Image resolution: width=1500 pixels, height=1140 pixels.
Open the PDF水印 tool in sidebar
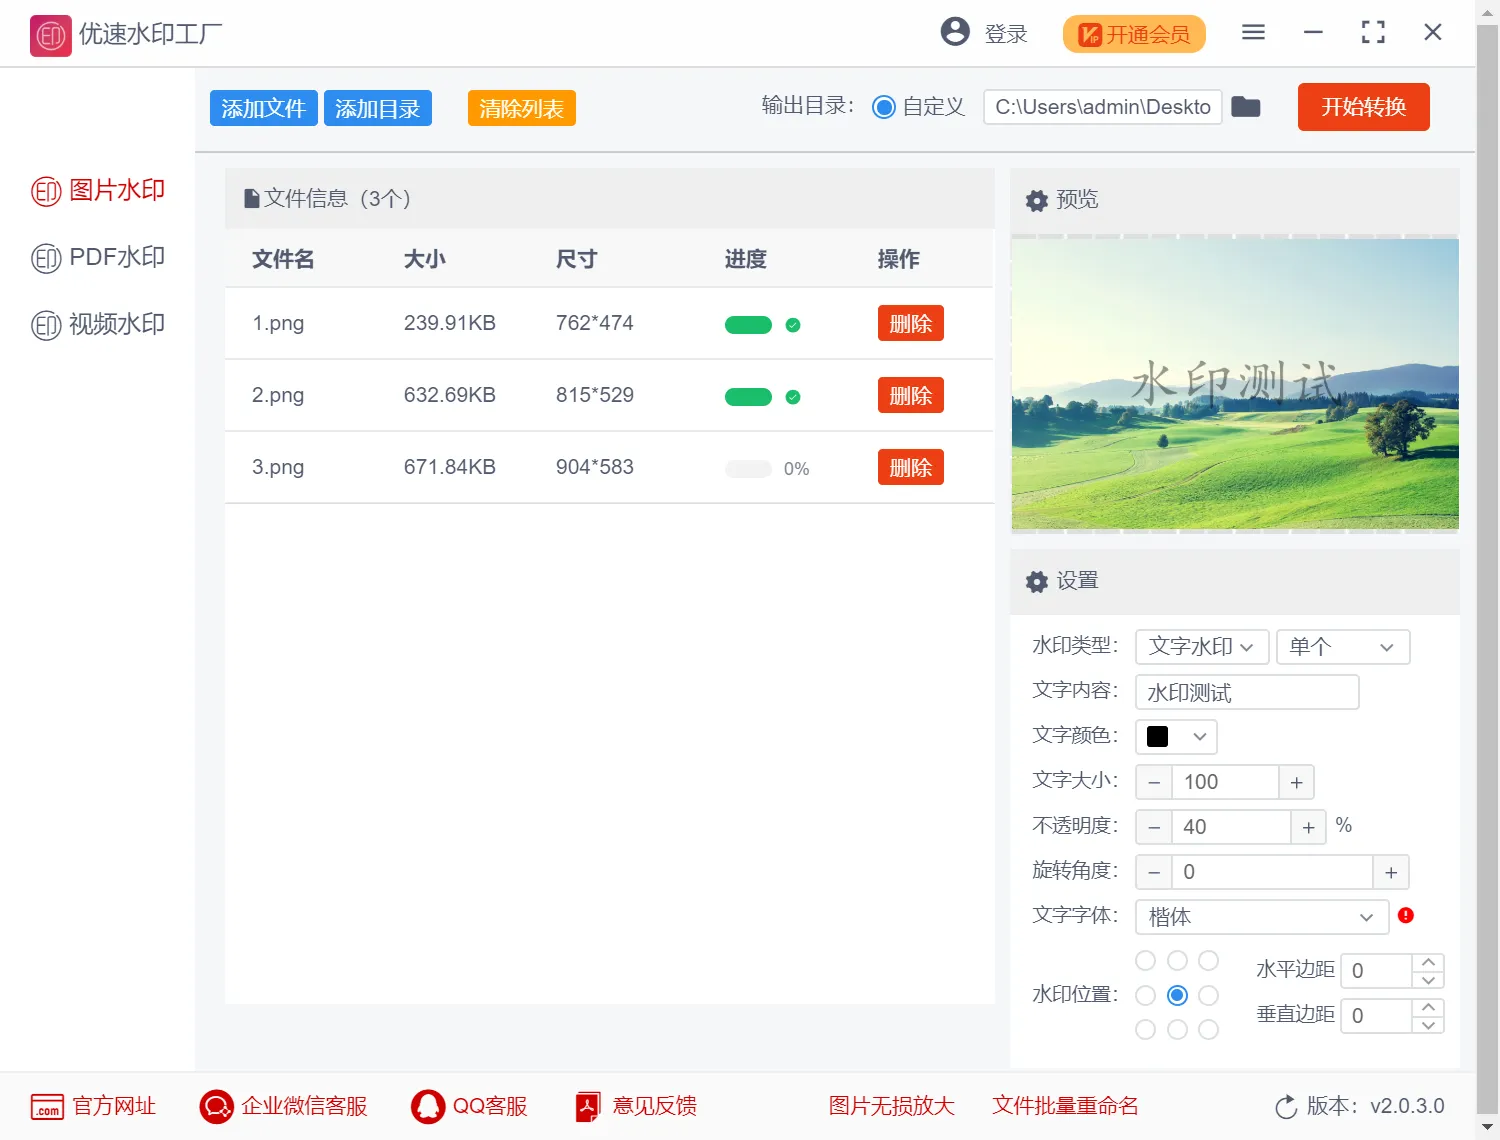[x=46, y=257]
